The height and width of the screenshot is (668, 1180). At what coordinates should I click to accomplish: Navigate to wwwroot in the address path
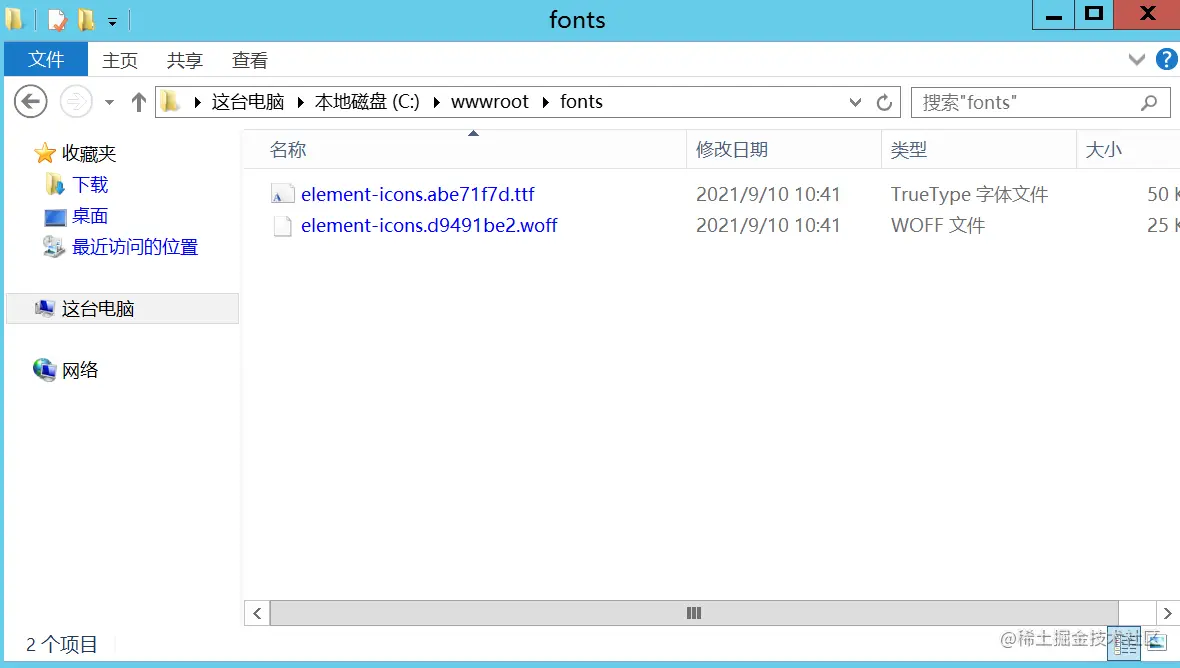pos(490,102)
